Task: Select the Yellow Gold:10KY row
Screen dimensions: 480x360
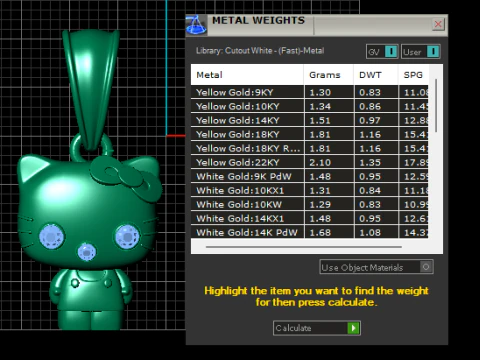Action: pos(310,106)
